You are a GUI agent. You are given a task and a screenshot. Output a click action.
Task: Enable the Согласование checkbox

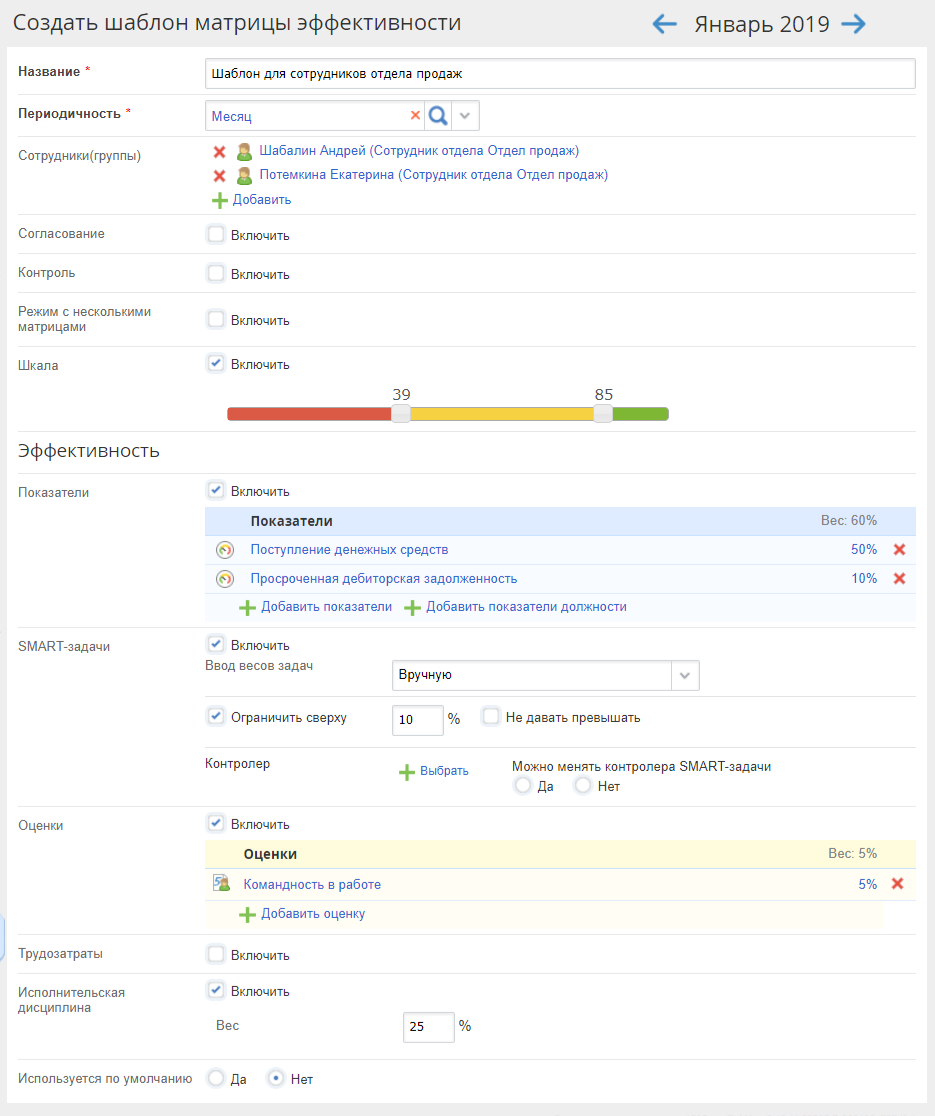pyautogui.click(x=216, y=235)
